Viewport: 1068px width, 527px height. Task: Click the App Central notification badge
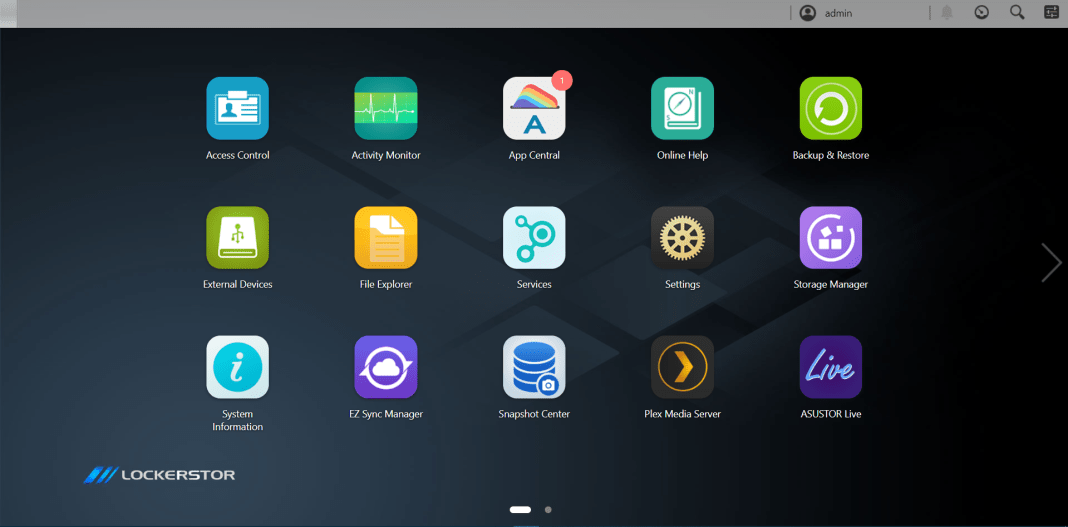562,80
